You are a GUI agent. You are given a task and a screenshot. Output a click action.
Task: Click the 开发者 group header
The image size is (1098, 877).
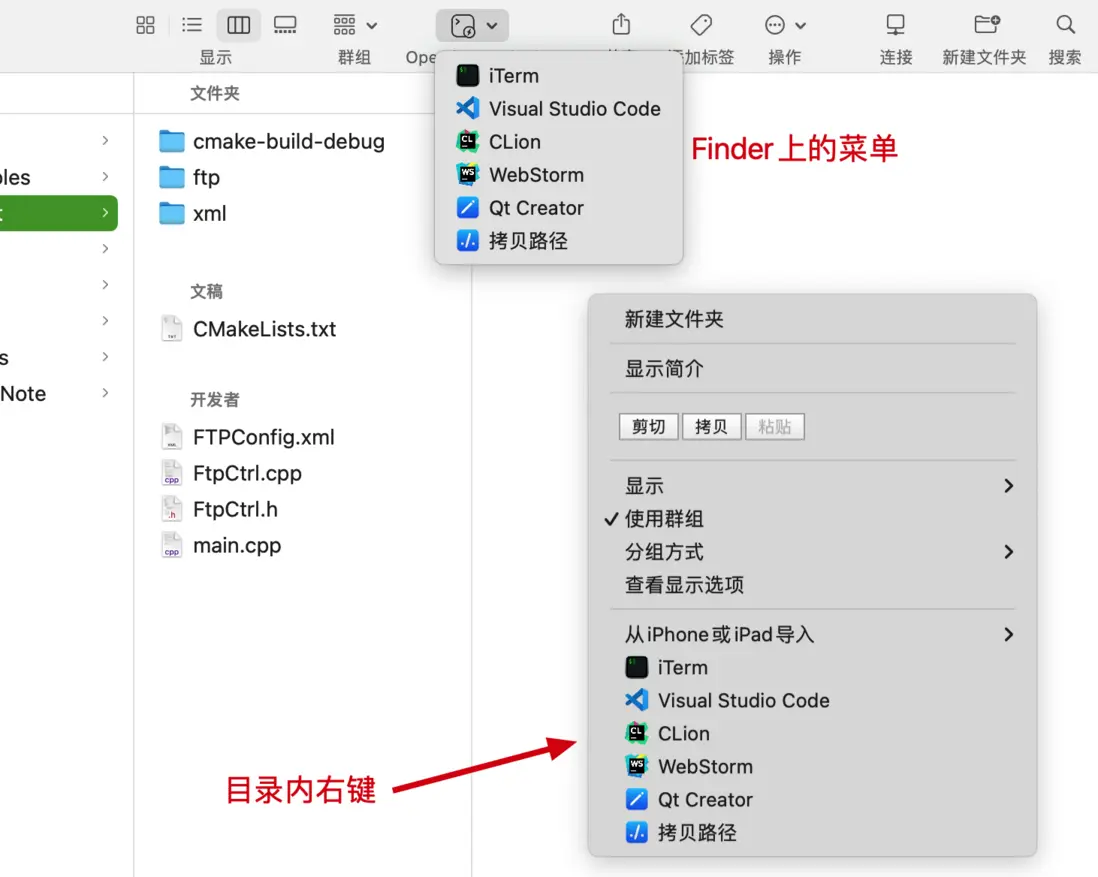coord(215,400)
